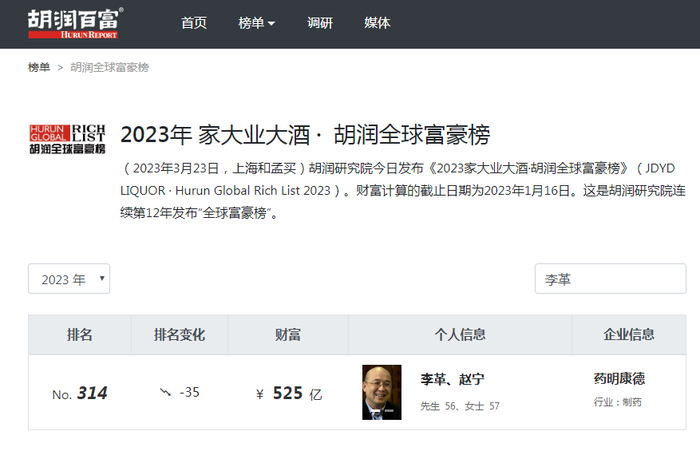Open the 调研 nav item

[321, 23]
